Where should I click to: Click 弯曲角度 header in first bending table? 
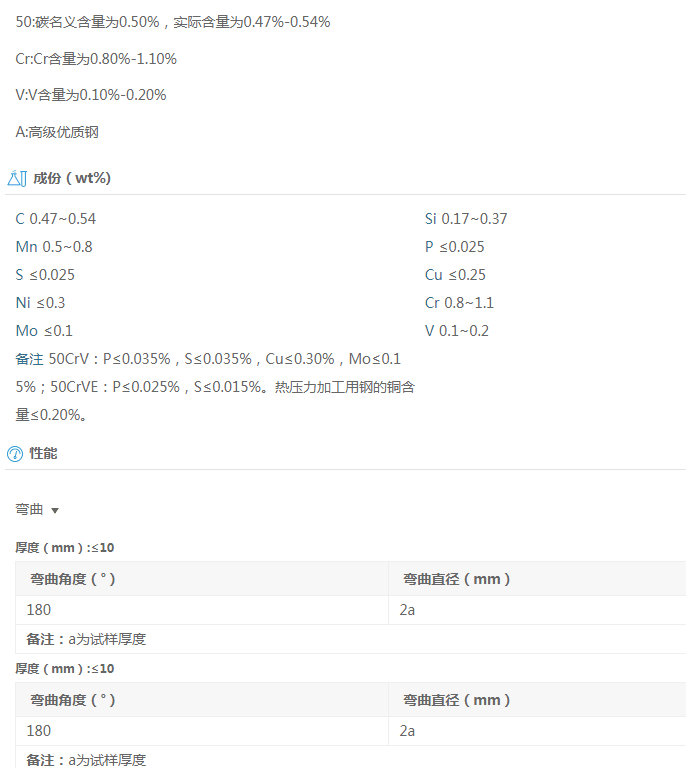pyautogui.click(x=73, y=579)
